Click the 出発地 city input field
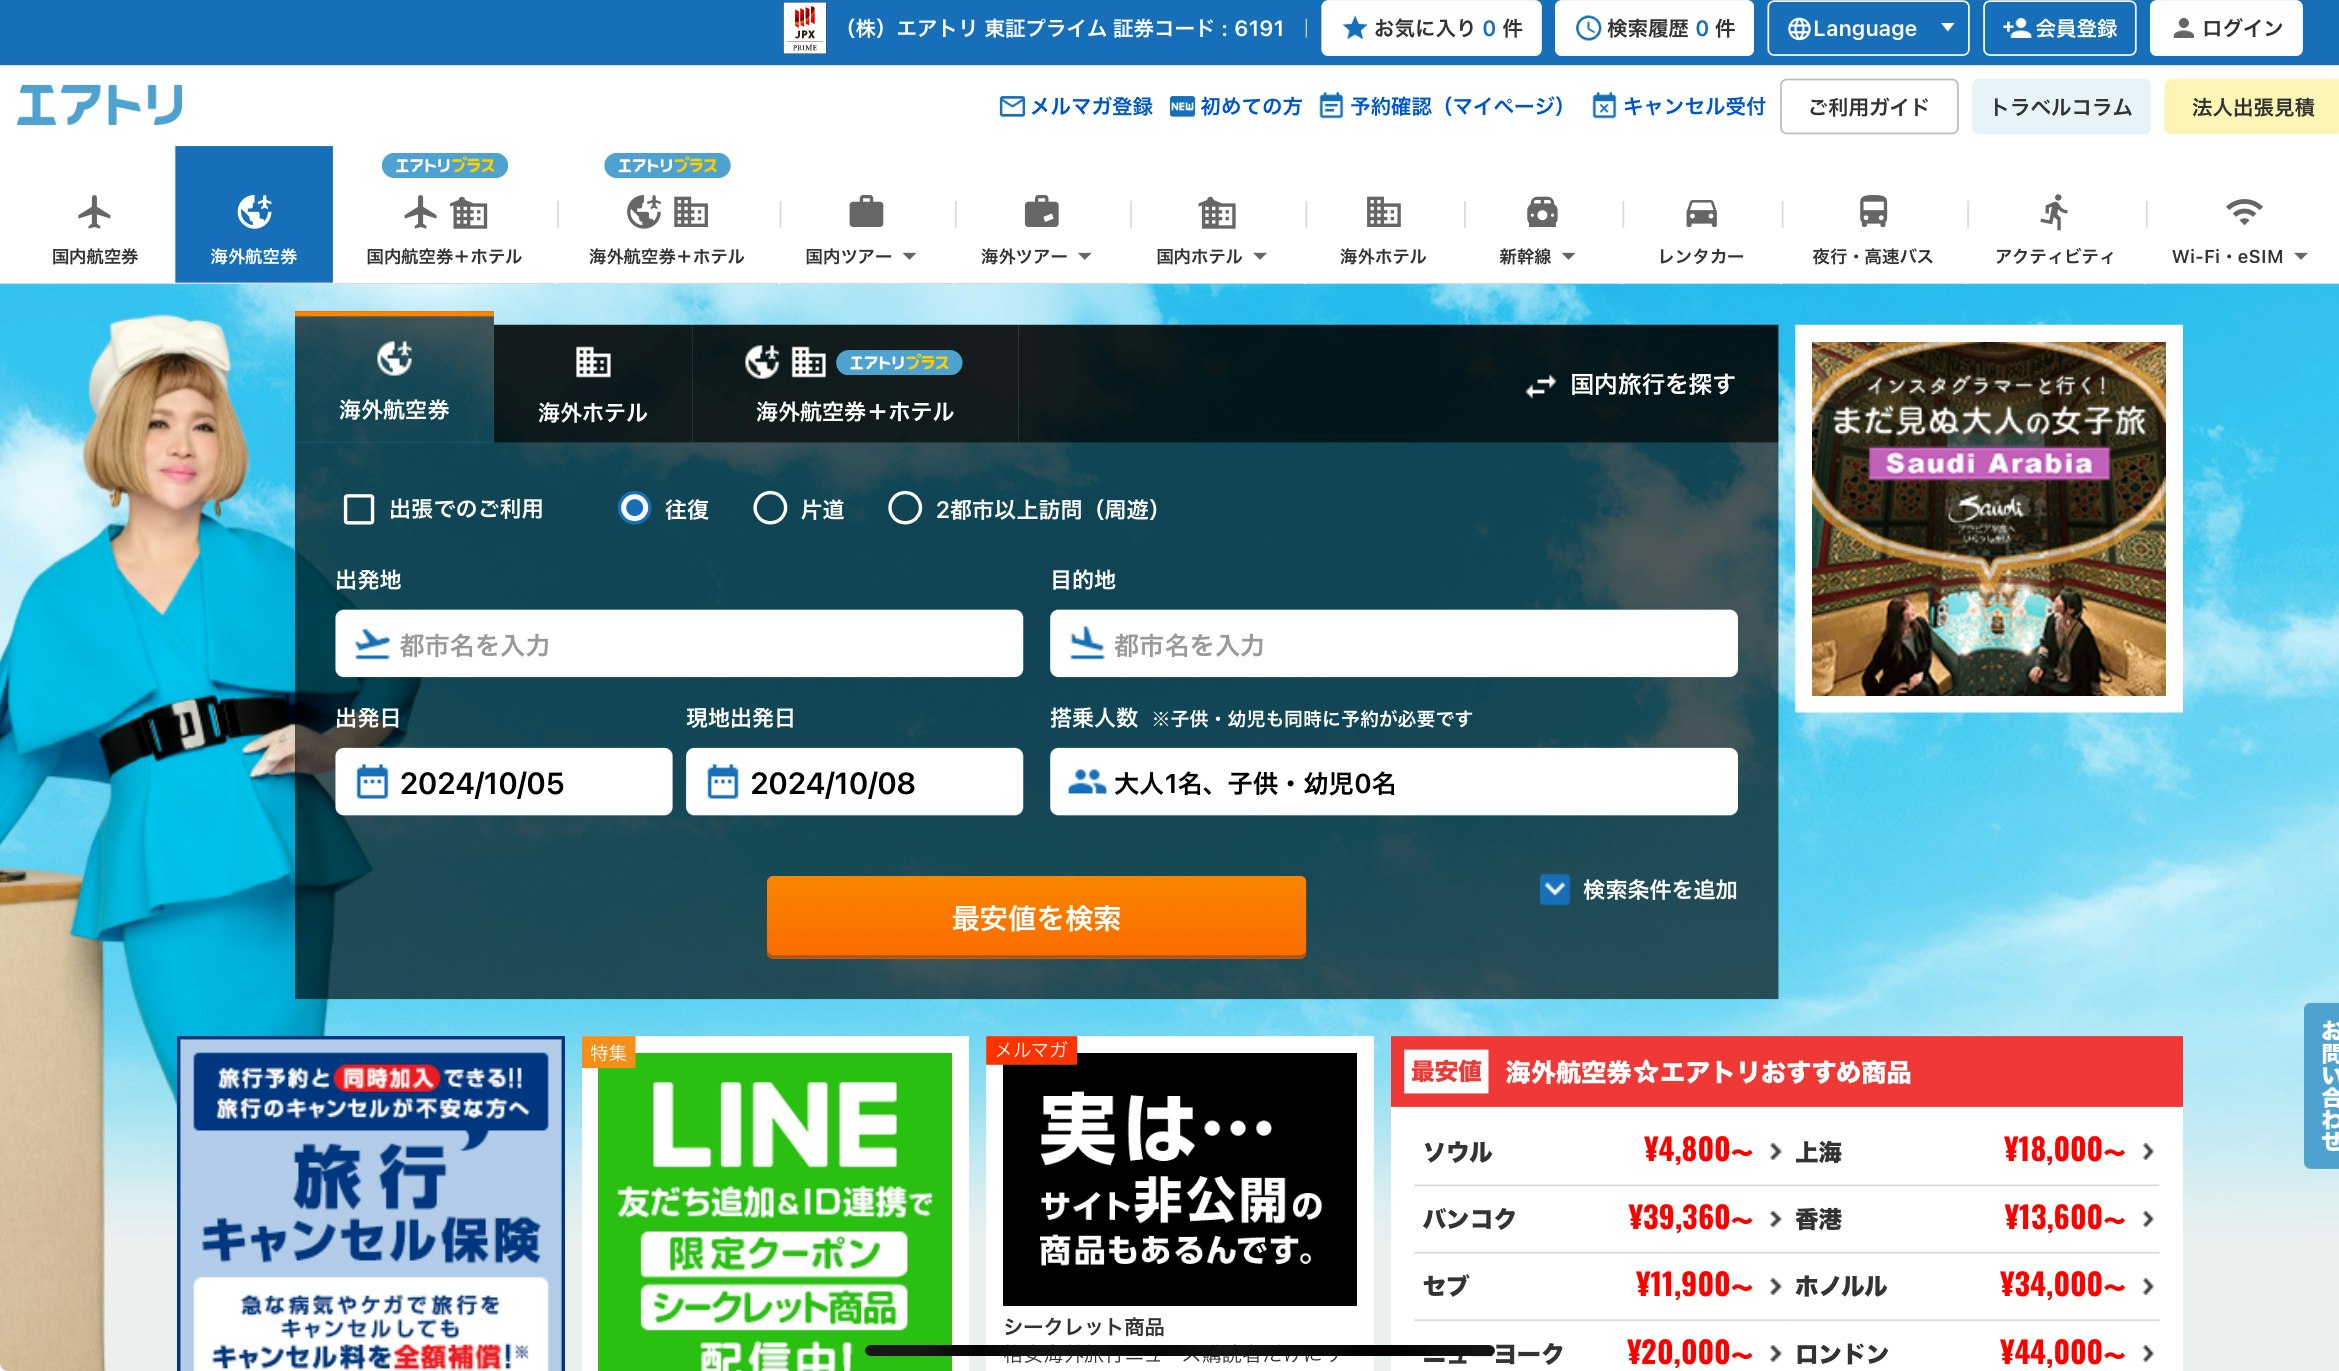2339x1371 pixels. click(x=679, y=644)
